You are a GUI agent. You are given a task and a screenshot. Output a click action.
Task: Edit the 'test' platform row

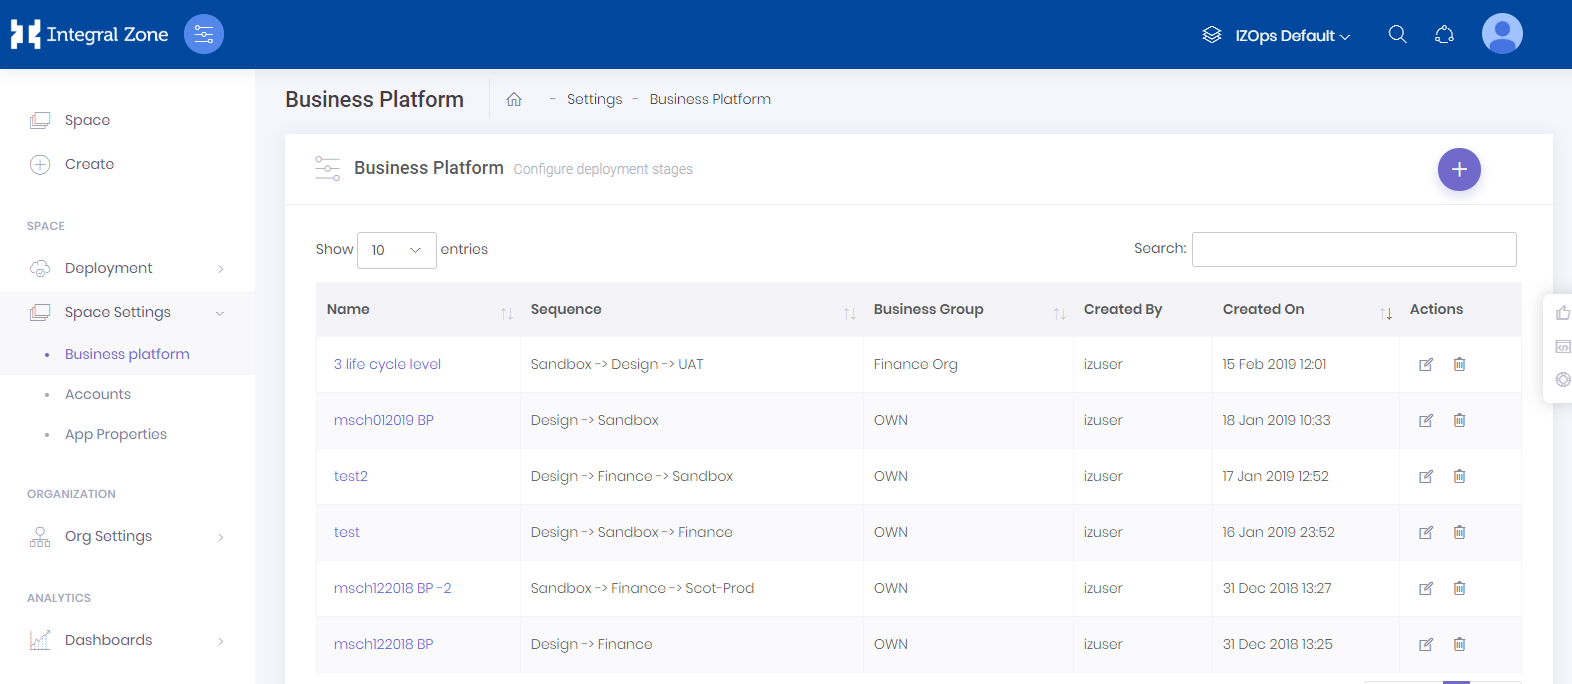pos(1426,533)
